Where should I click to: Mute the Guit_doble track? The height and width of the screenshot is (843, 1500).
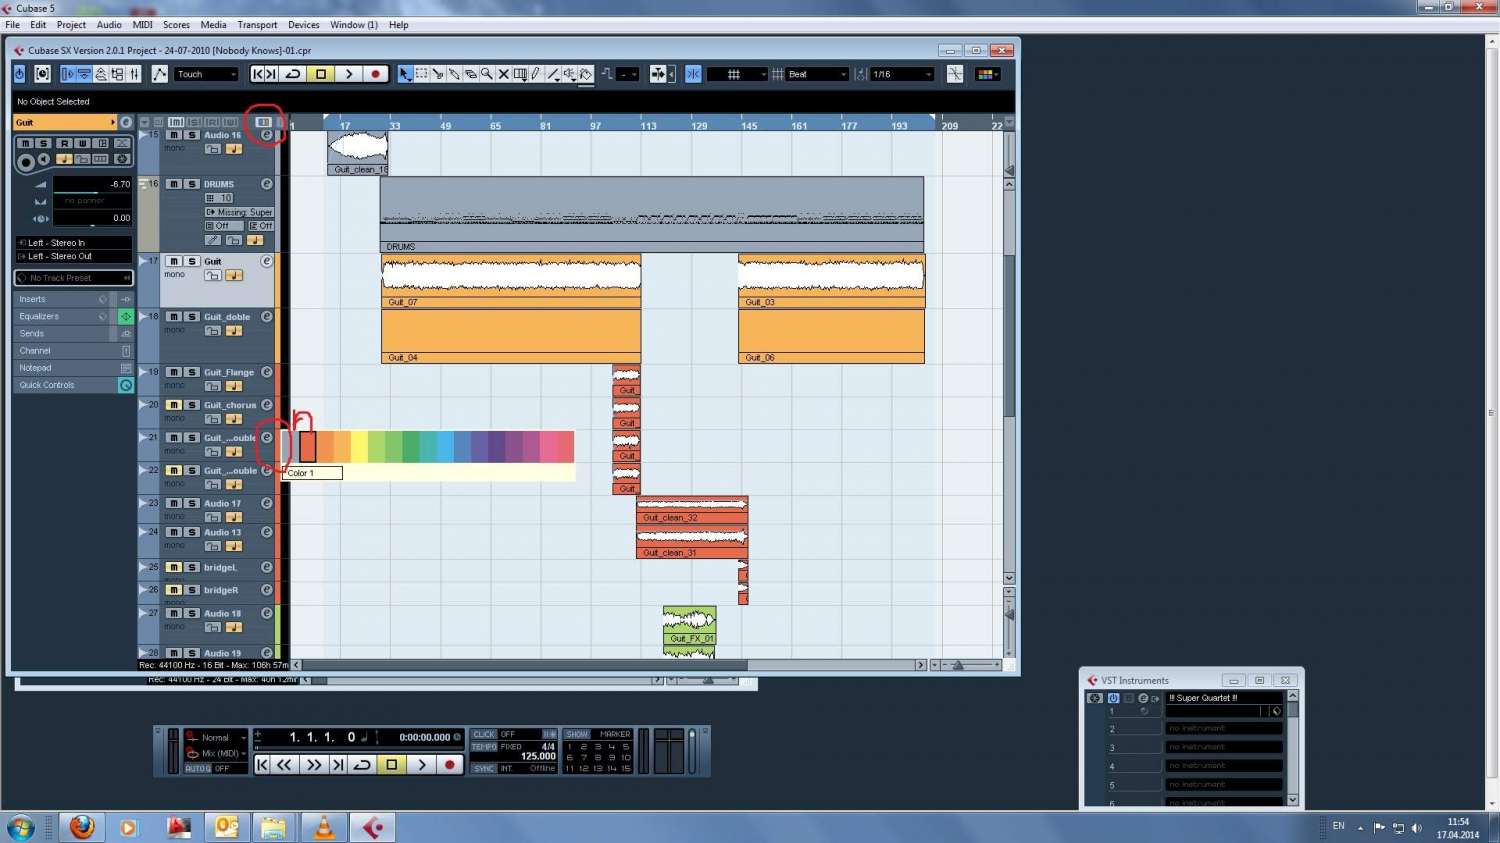coord(174,317)
